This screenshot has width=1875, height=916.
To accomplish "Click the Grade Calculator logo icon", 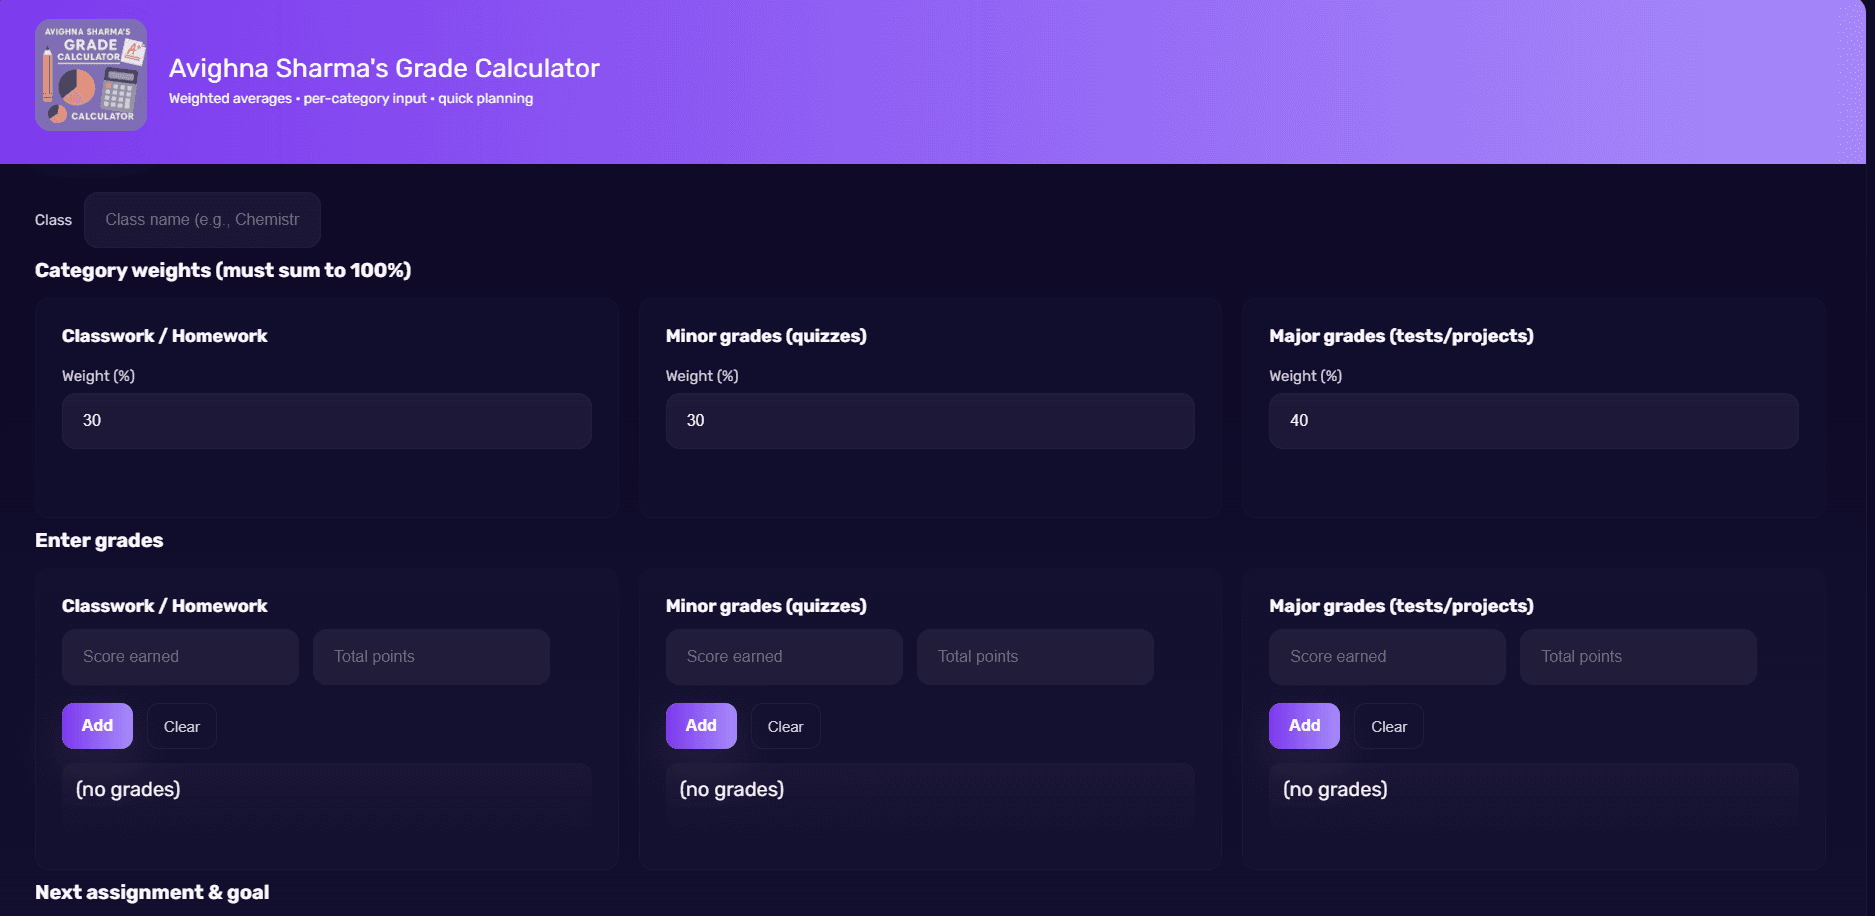I will coord(91,75).
